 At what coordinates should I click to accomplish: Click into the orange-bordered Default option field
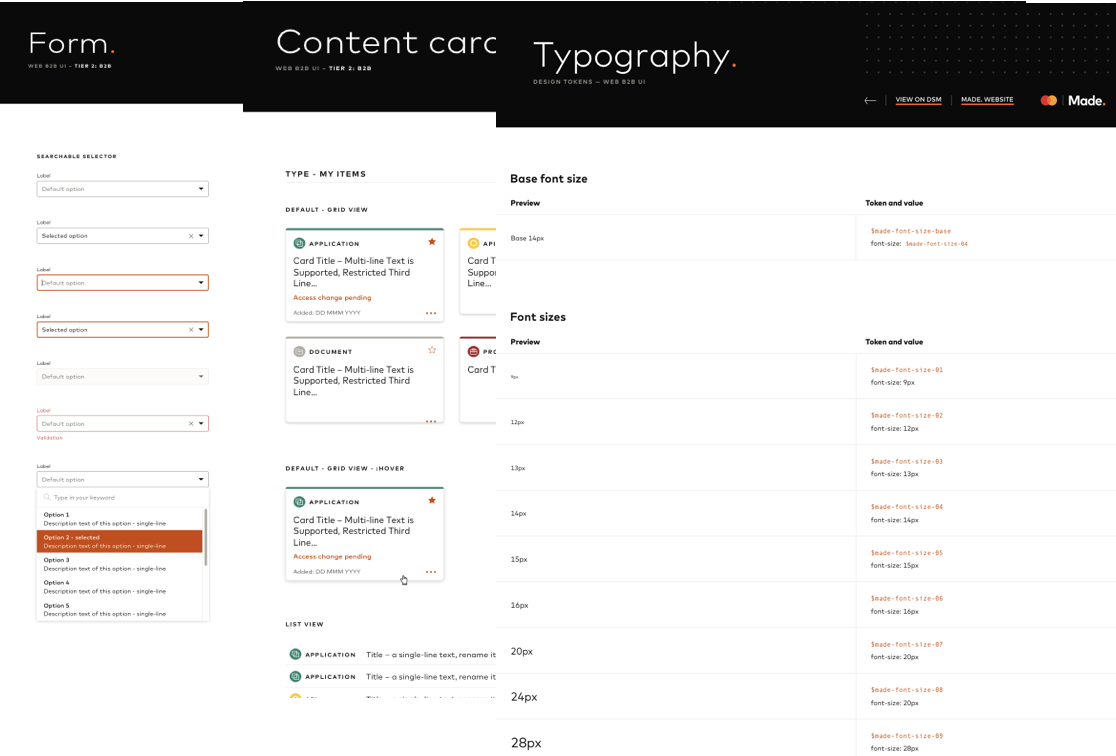pyautogui.click(x=122, y=283)
